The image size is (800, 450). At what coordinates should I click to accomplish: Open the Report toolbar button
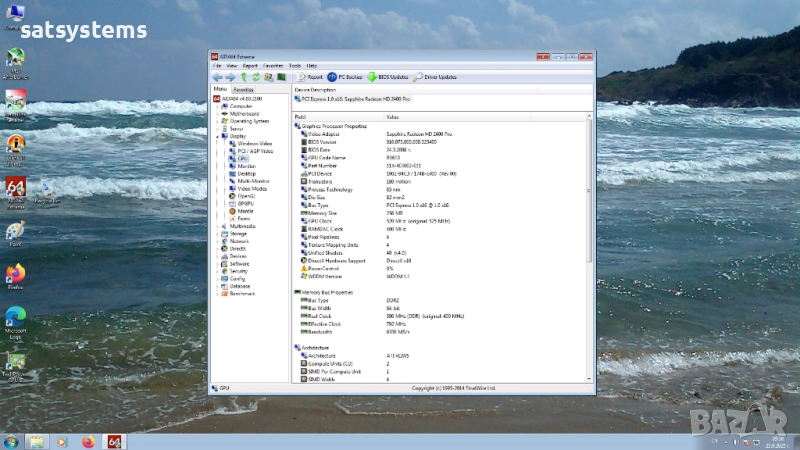309,77
